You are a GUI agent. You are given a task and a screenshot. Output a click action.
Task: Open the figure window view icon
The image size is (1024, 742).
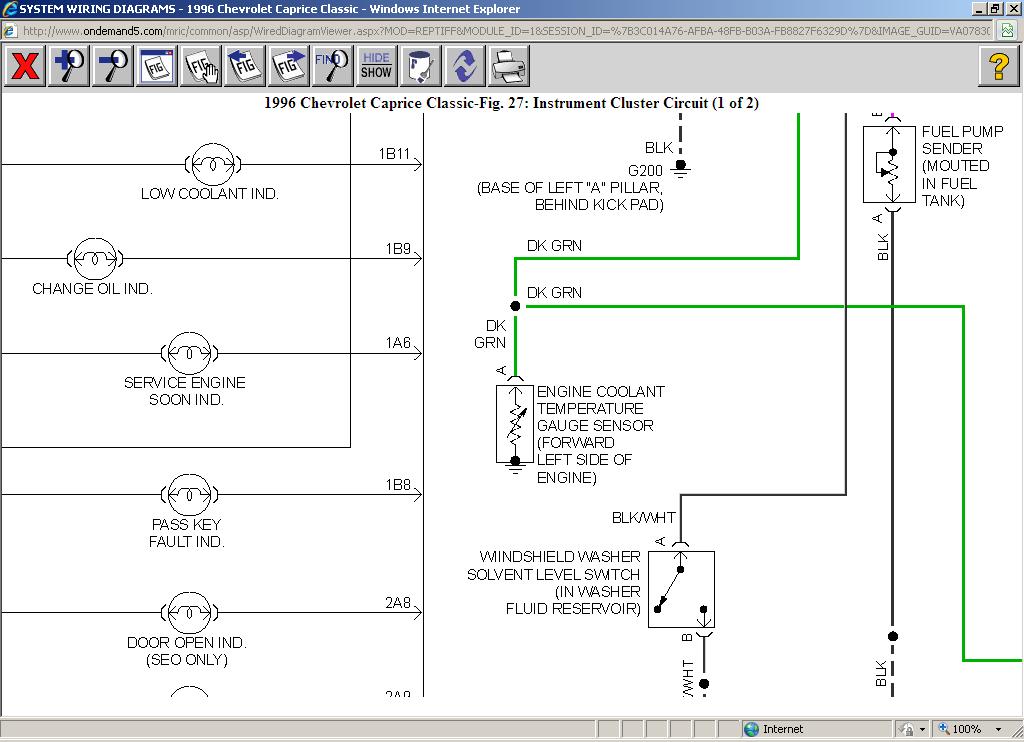[x=157, y=67]
